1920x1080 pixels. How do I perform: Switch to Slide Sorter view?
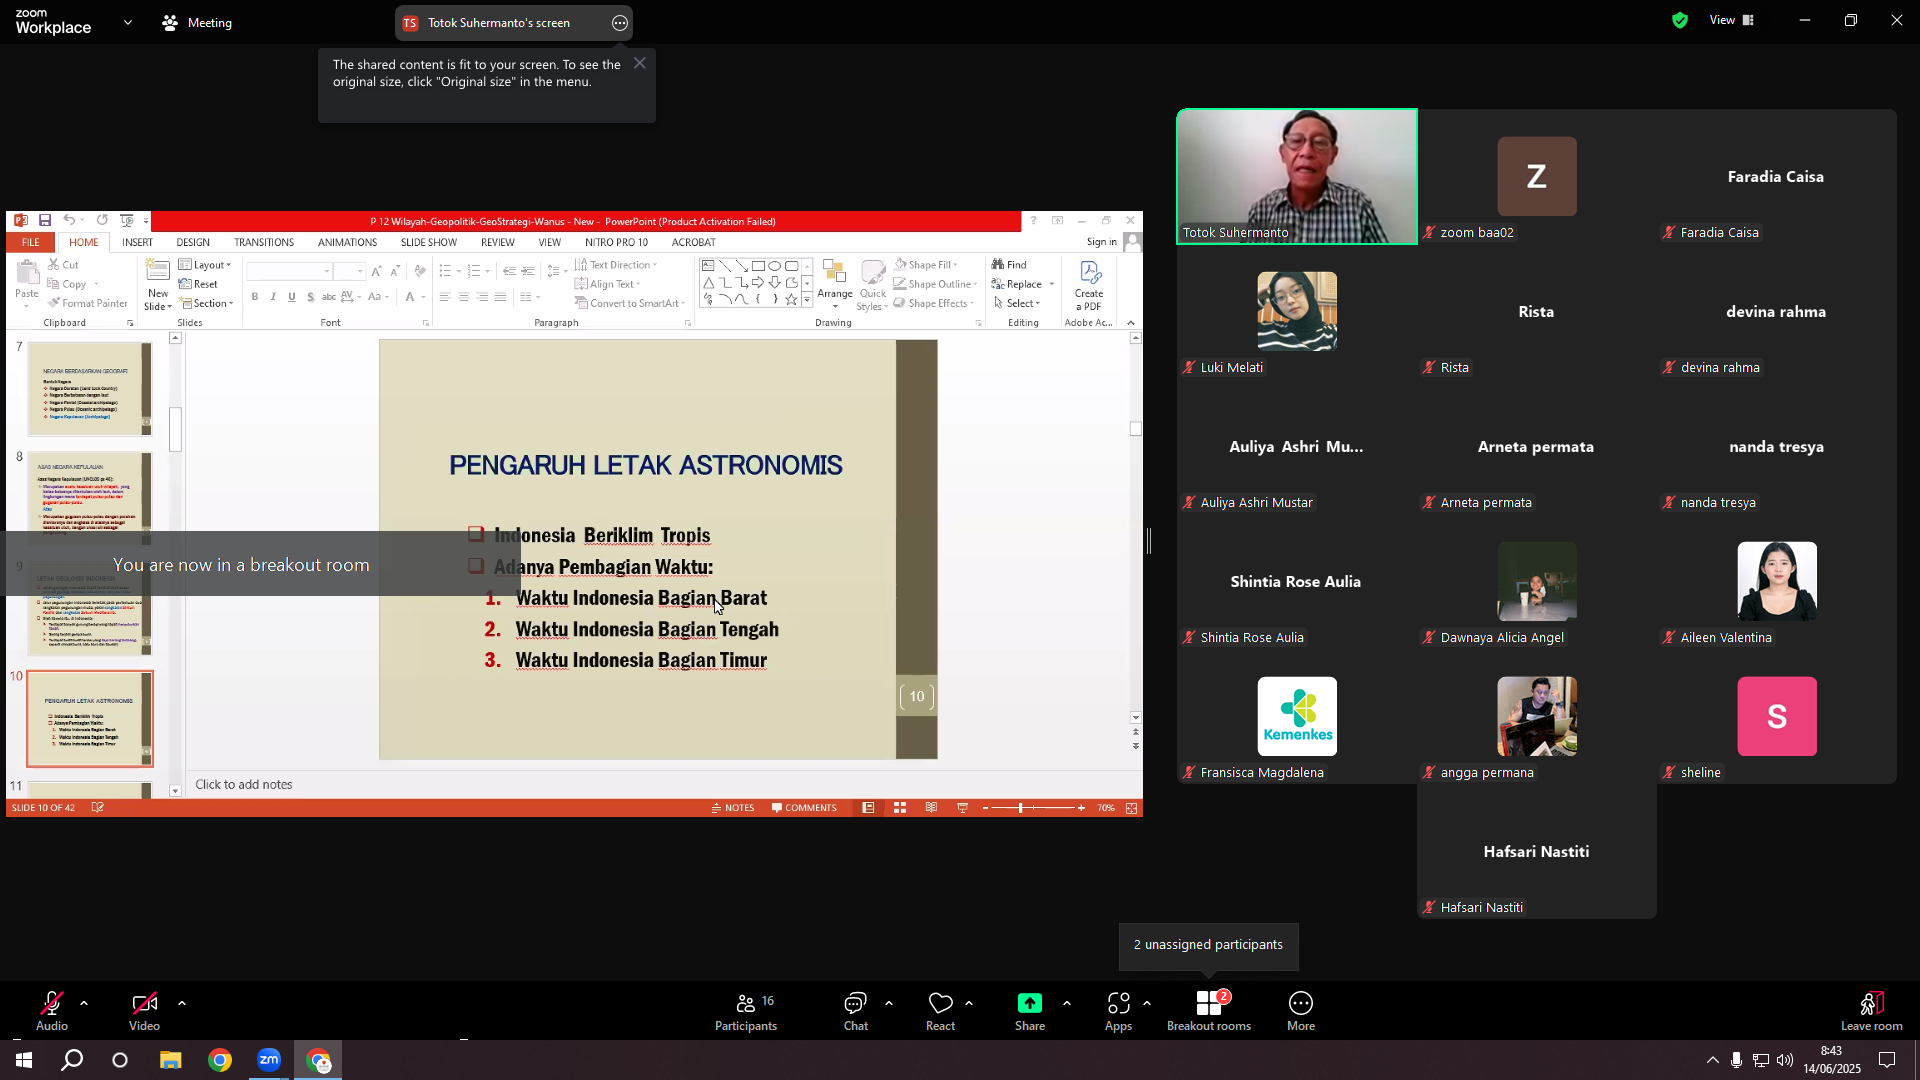point(900,808)
